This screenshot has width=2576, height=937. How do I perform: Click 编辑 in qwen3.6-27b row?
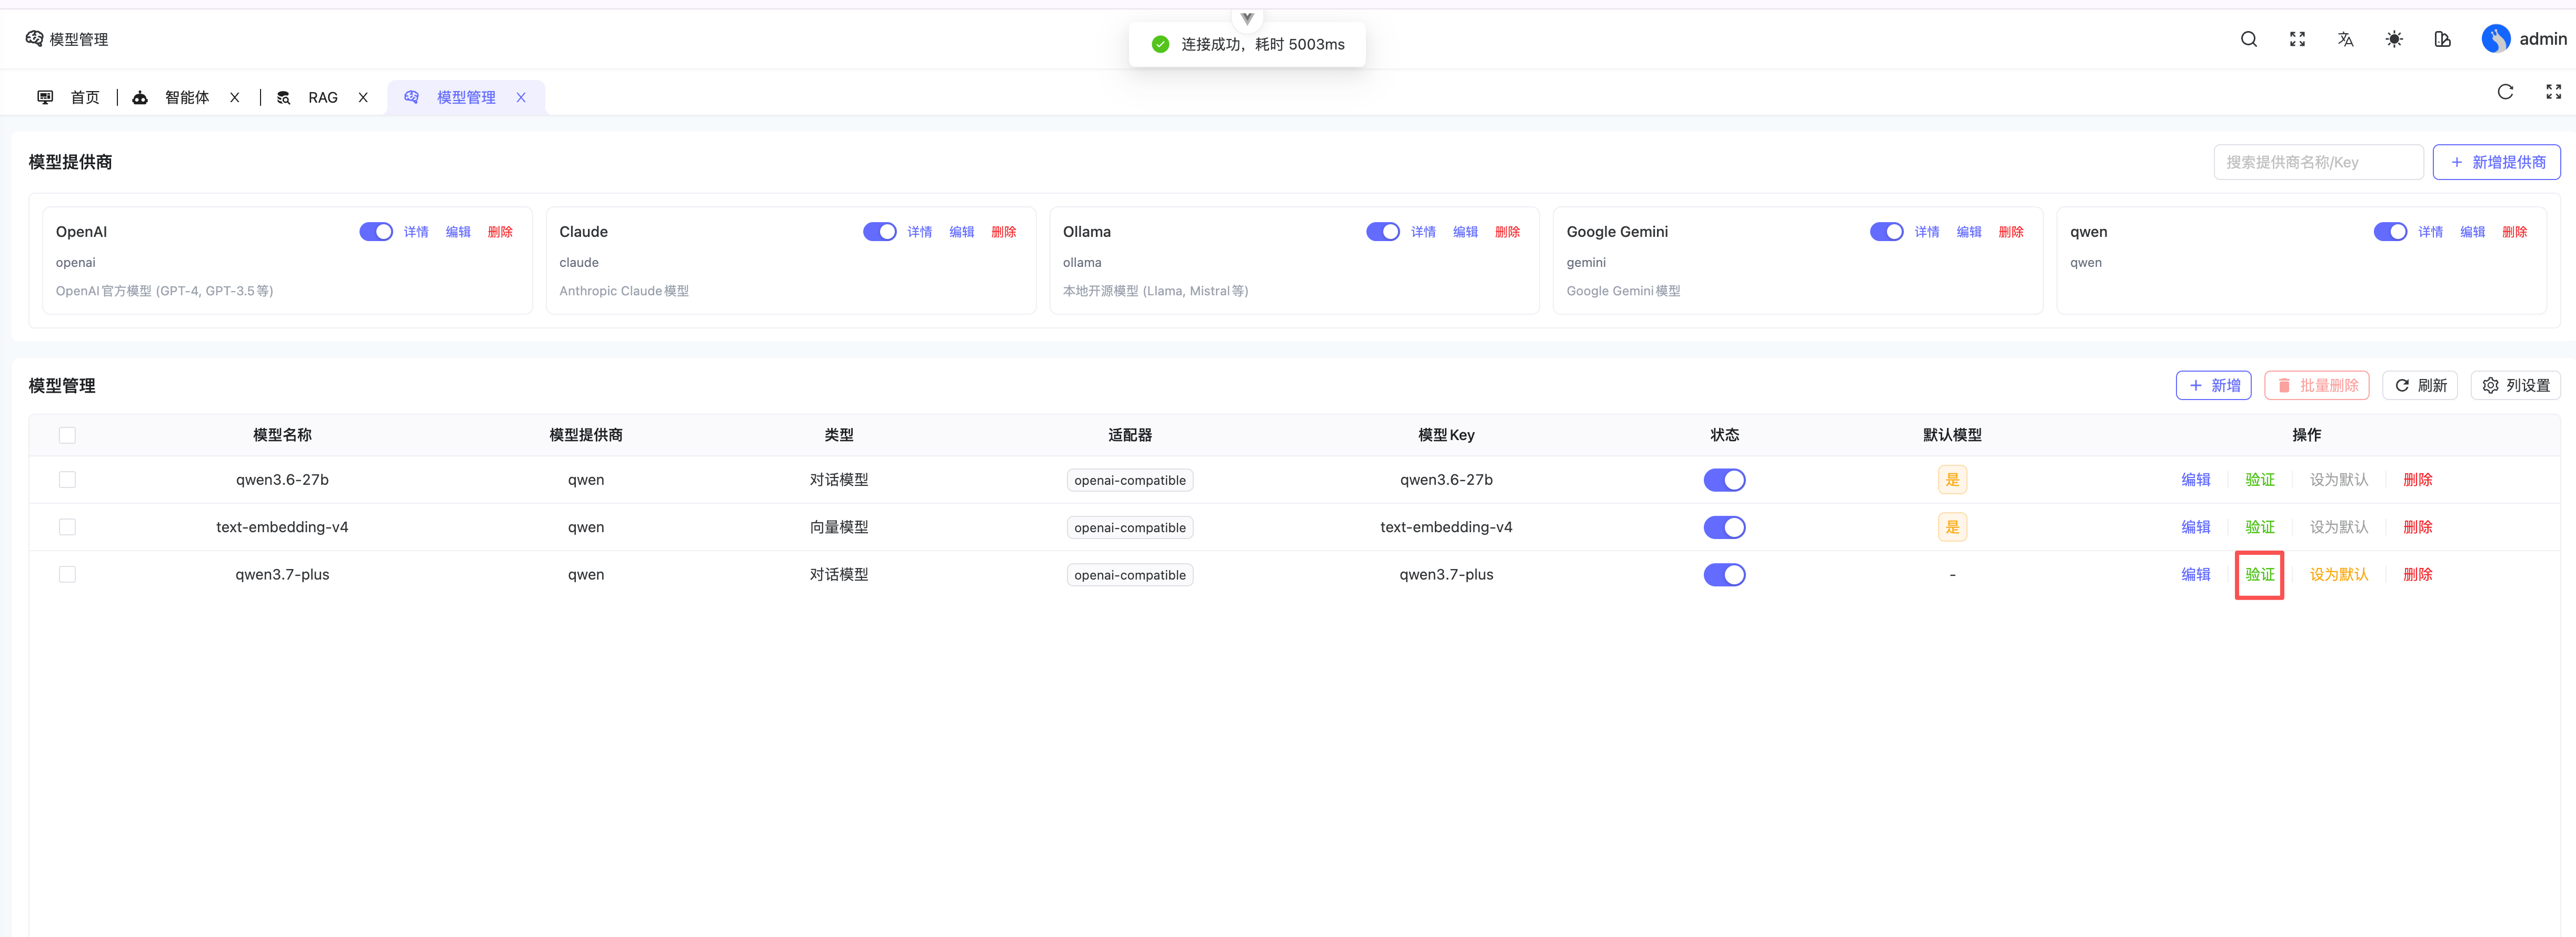2196,480
